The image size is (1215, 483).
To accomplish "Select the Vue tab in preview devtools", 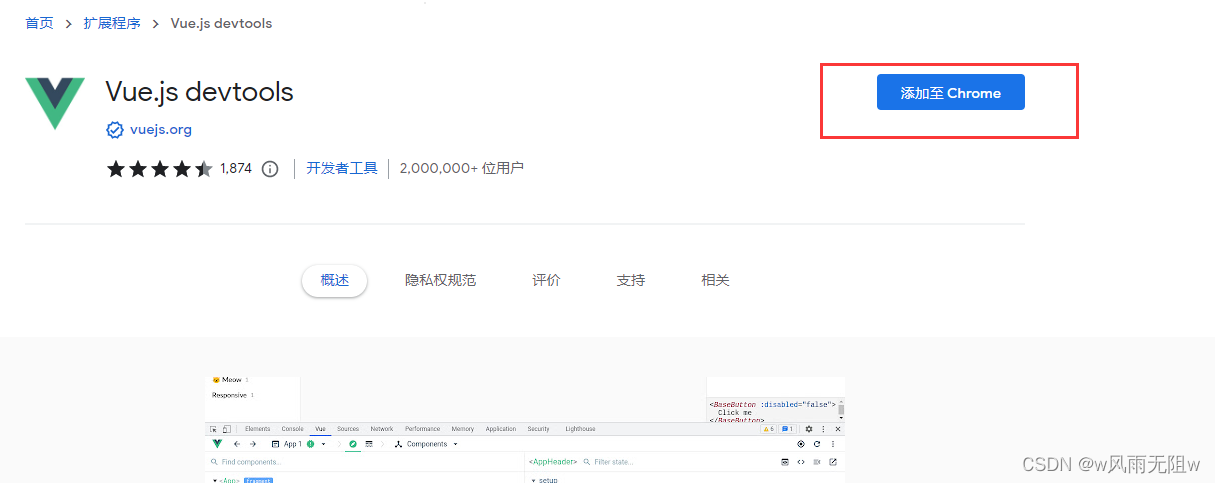I will click(320, 429).
